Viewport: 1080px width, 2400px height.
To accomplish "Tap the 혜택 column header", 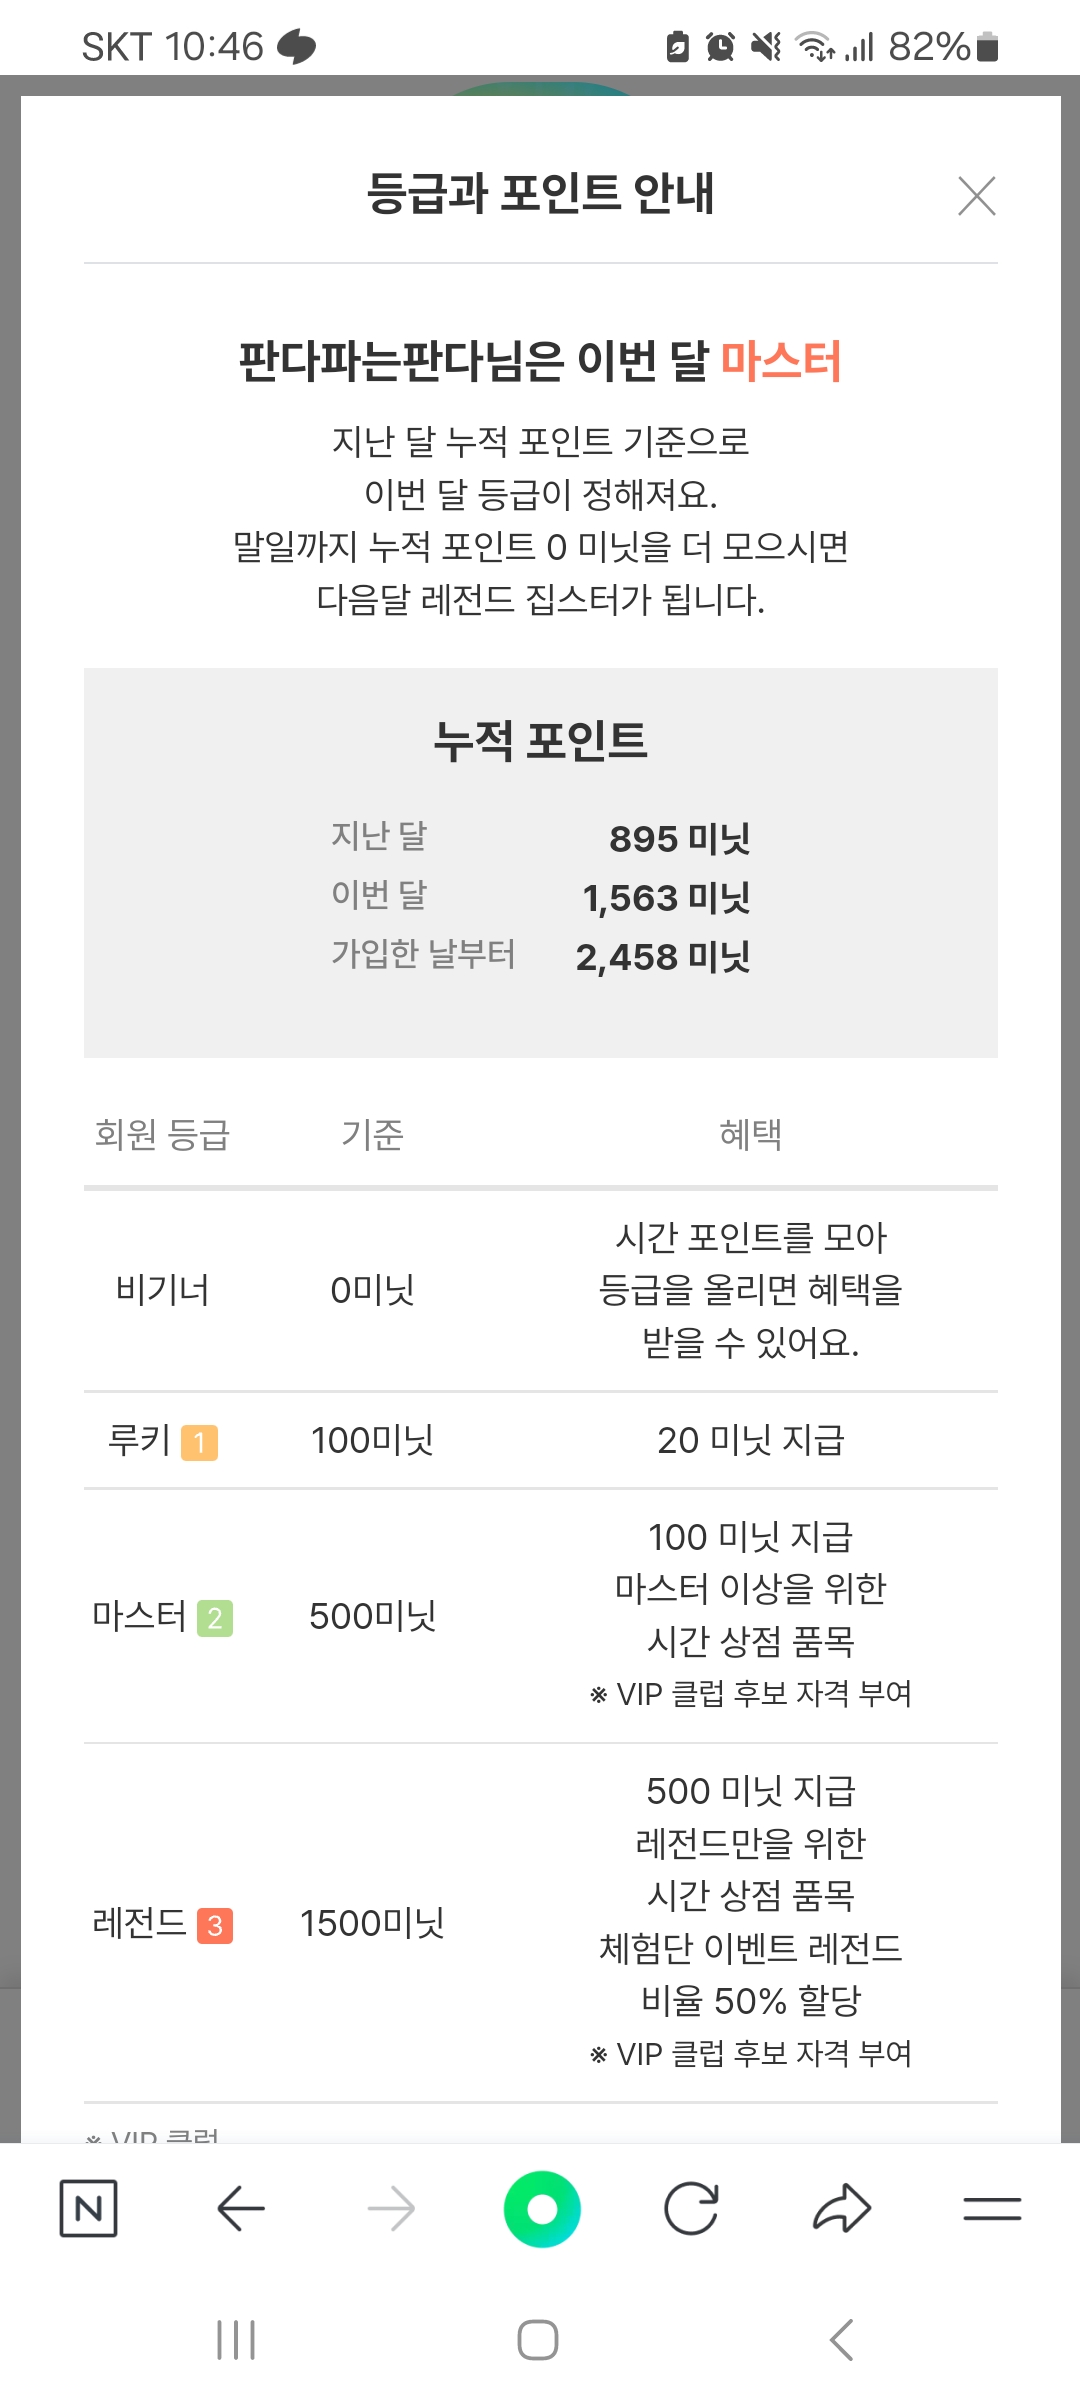I will 750,1135.
